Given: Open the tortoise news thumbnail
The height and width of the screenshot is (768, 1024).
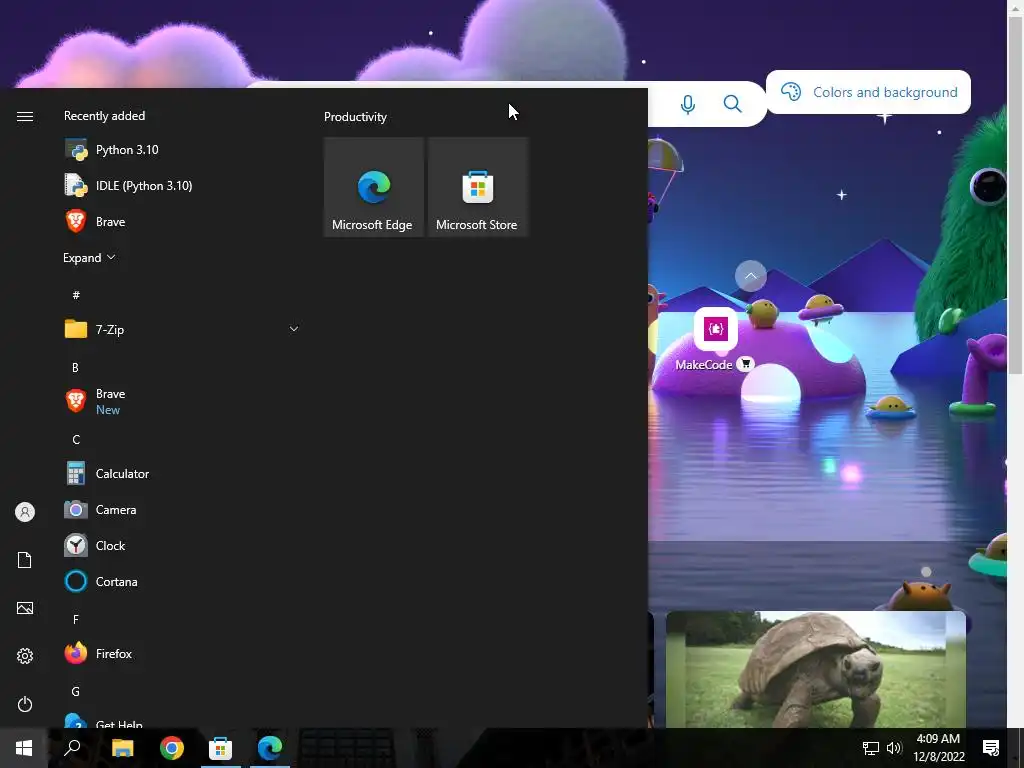Looking at the screenshot, I should click(815, 669).
